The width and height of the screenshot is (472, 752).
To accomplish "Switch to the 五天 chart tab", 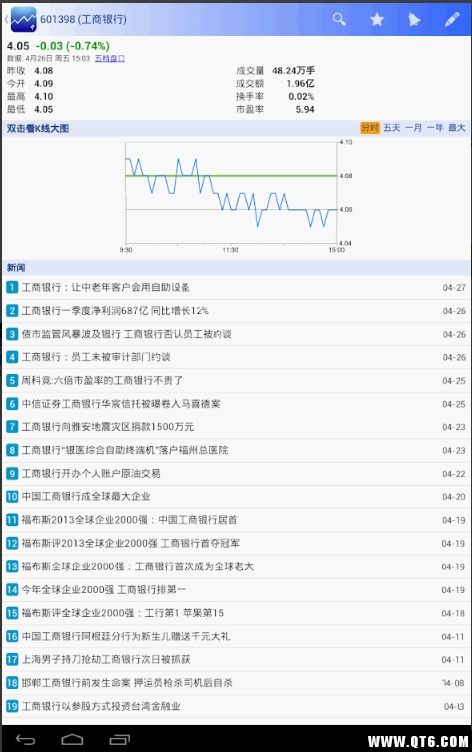I will (x=391, y=128).
